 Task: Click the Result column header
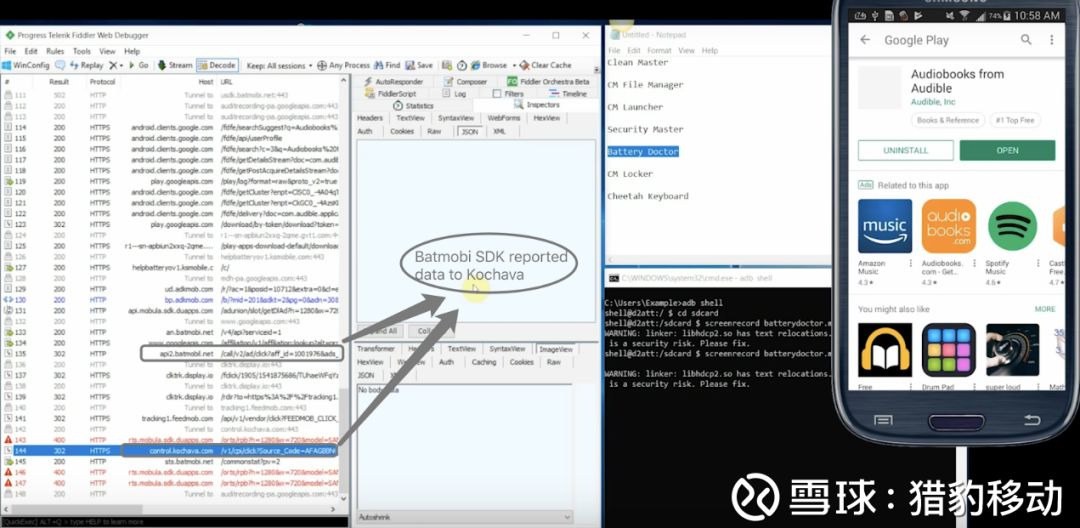[60, 82]
